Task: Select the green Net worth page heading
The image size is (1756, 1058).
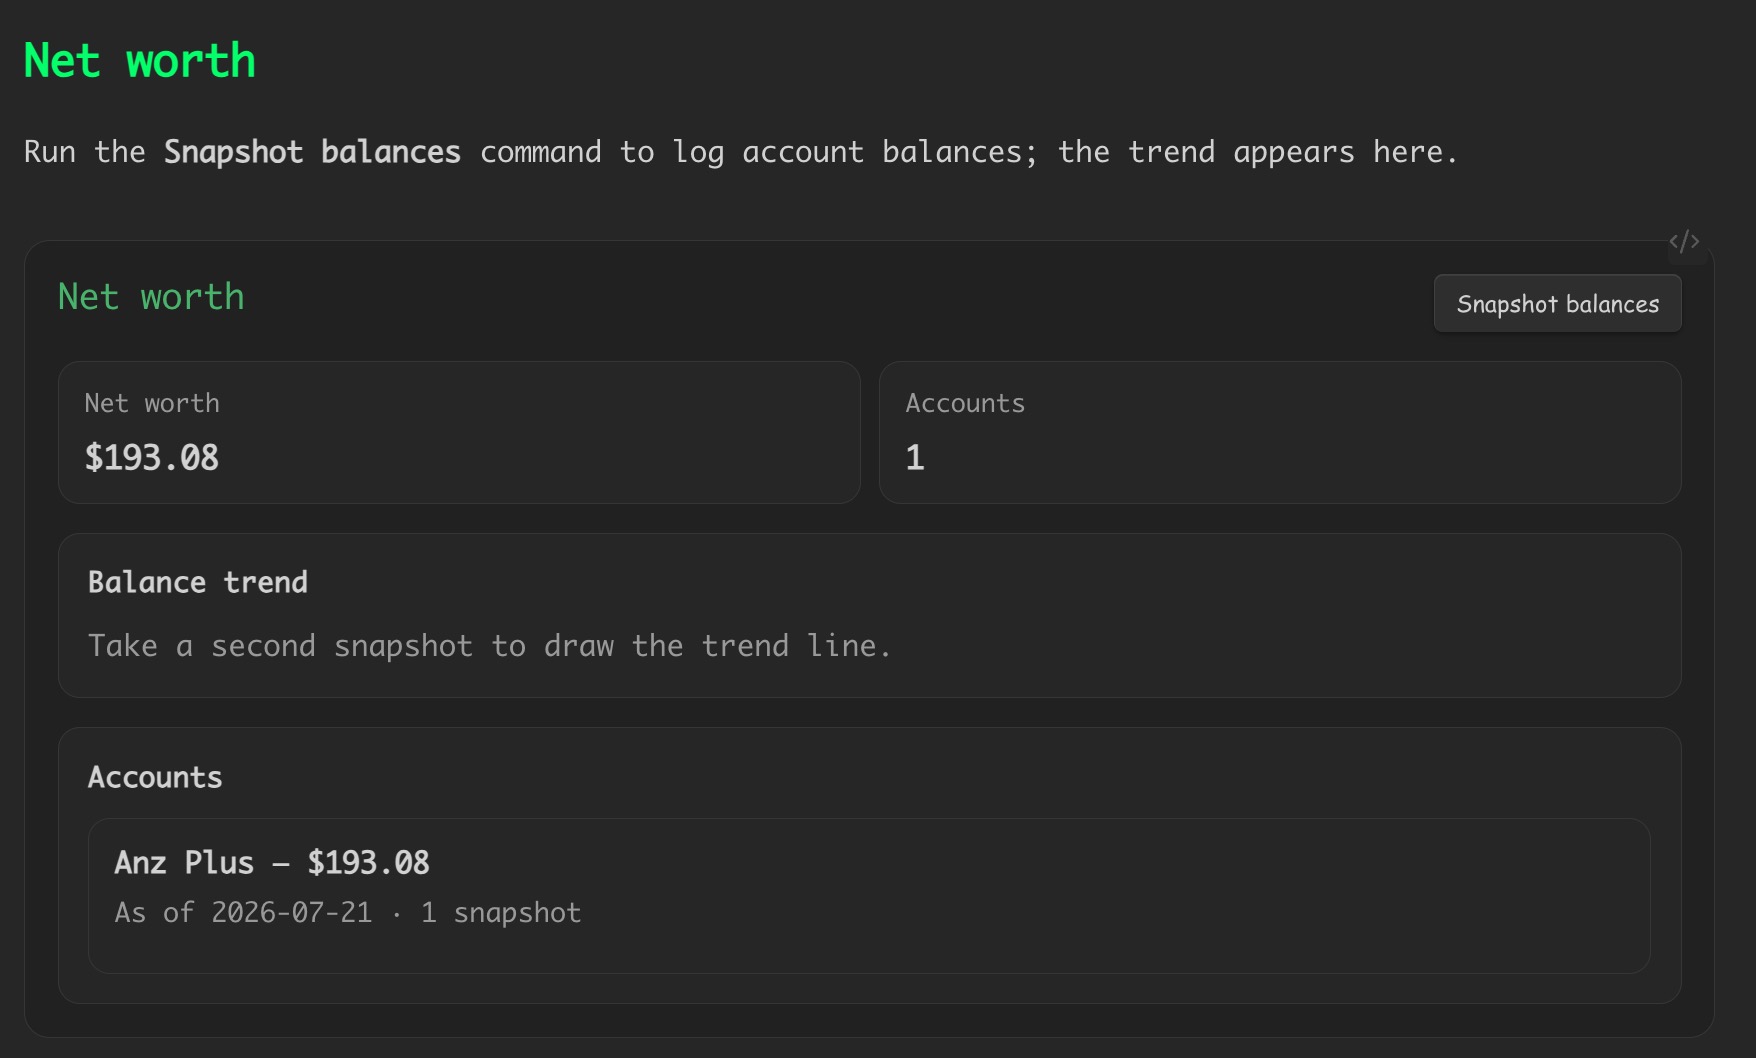Action: [139, 61]
